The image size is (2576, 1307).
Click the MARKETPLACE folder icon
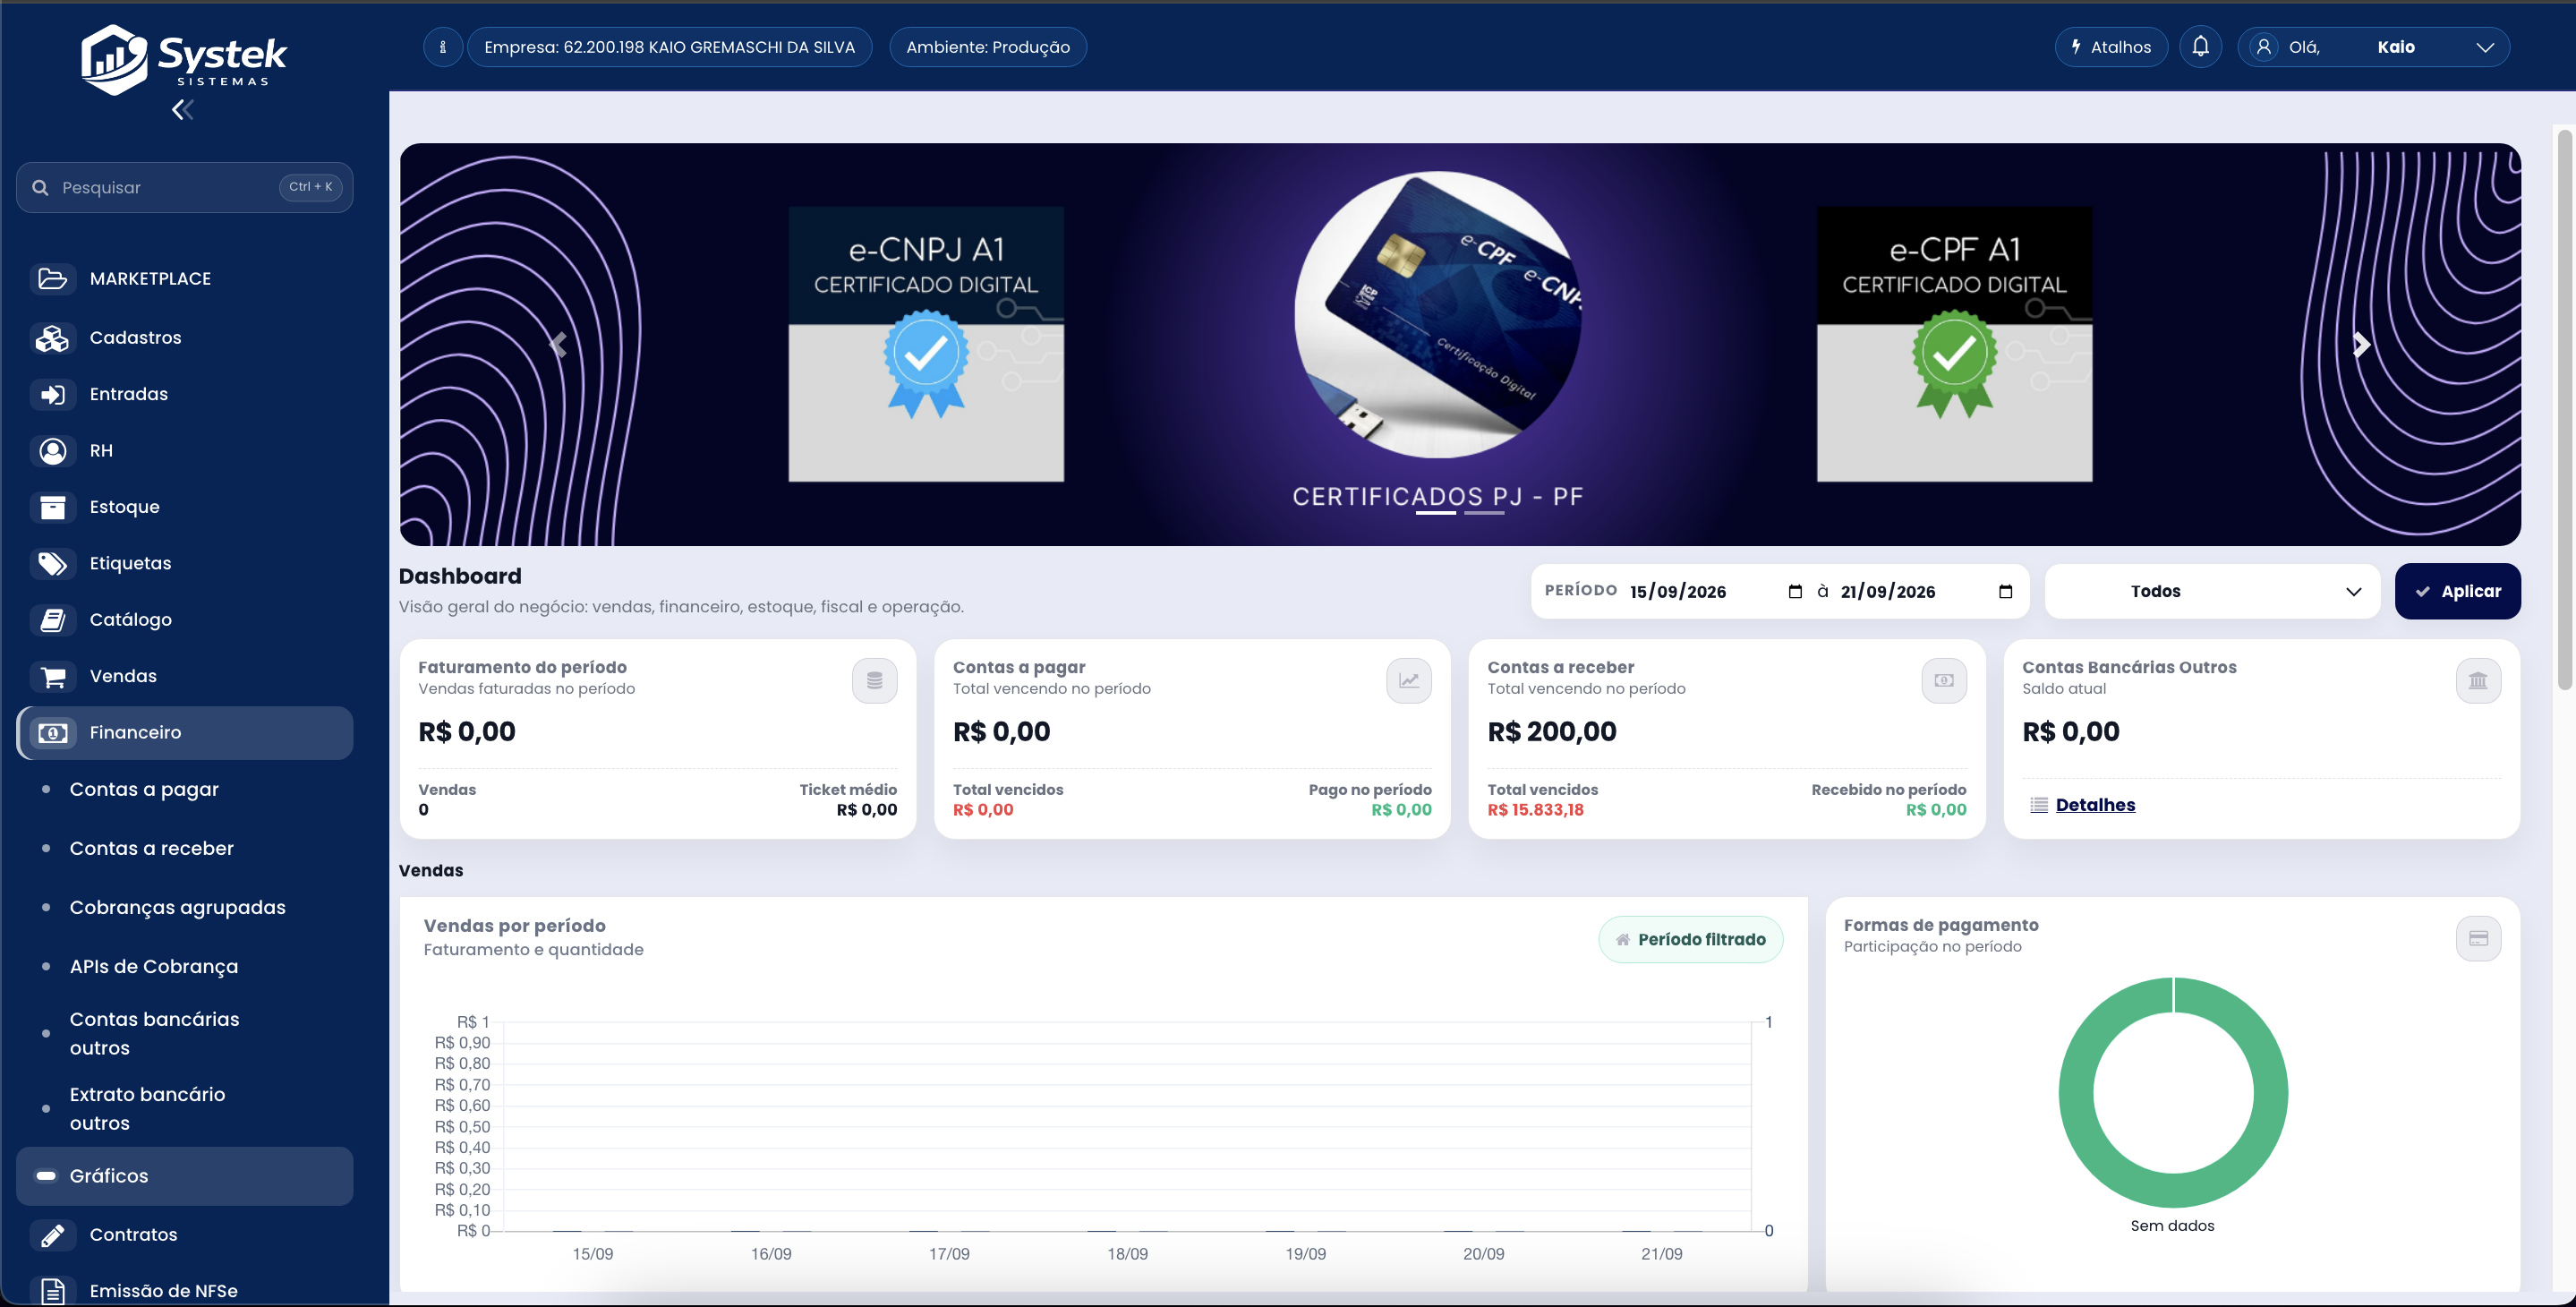52,279
